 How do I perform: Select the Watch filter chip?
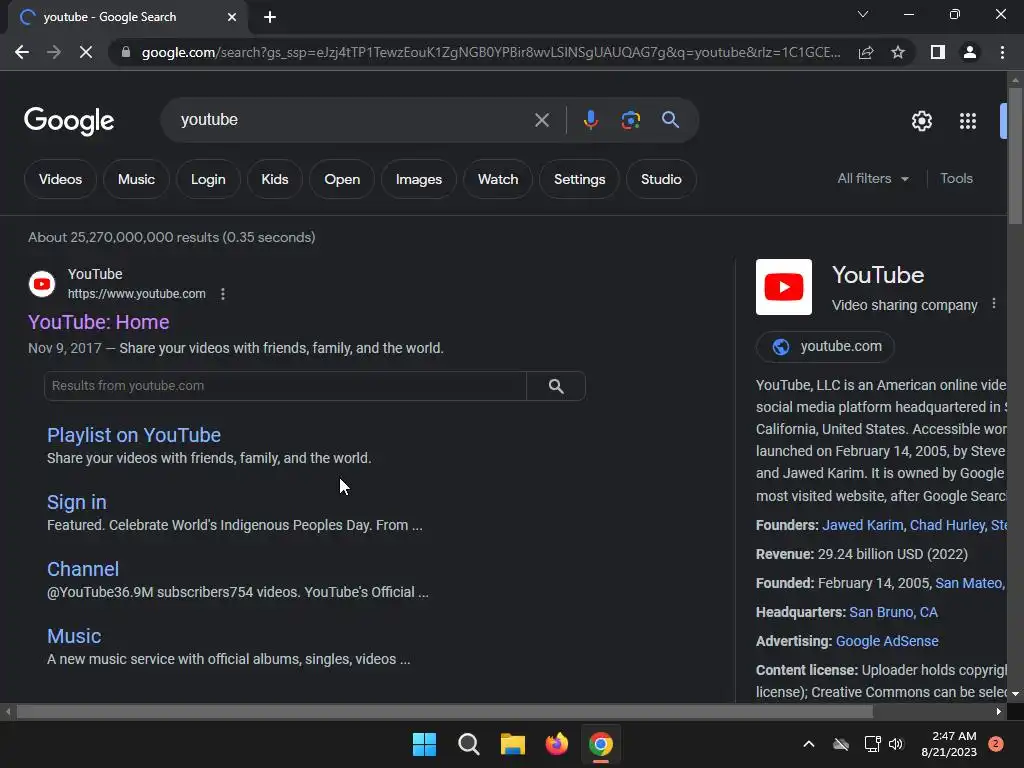pos(498,179)
